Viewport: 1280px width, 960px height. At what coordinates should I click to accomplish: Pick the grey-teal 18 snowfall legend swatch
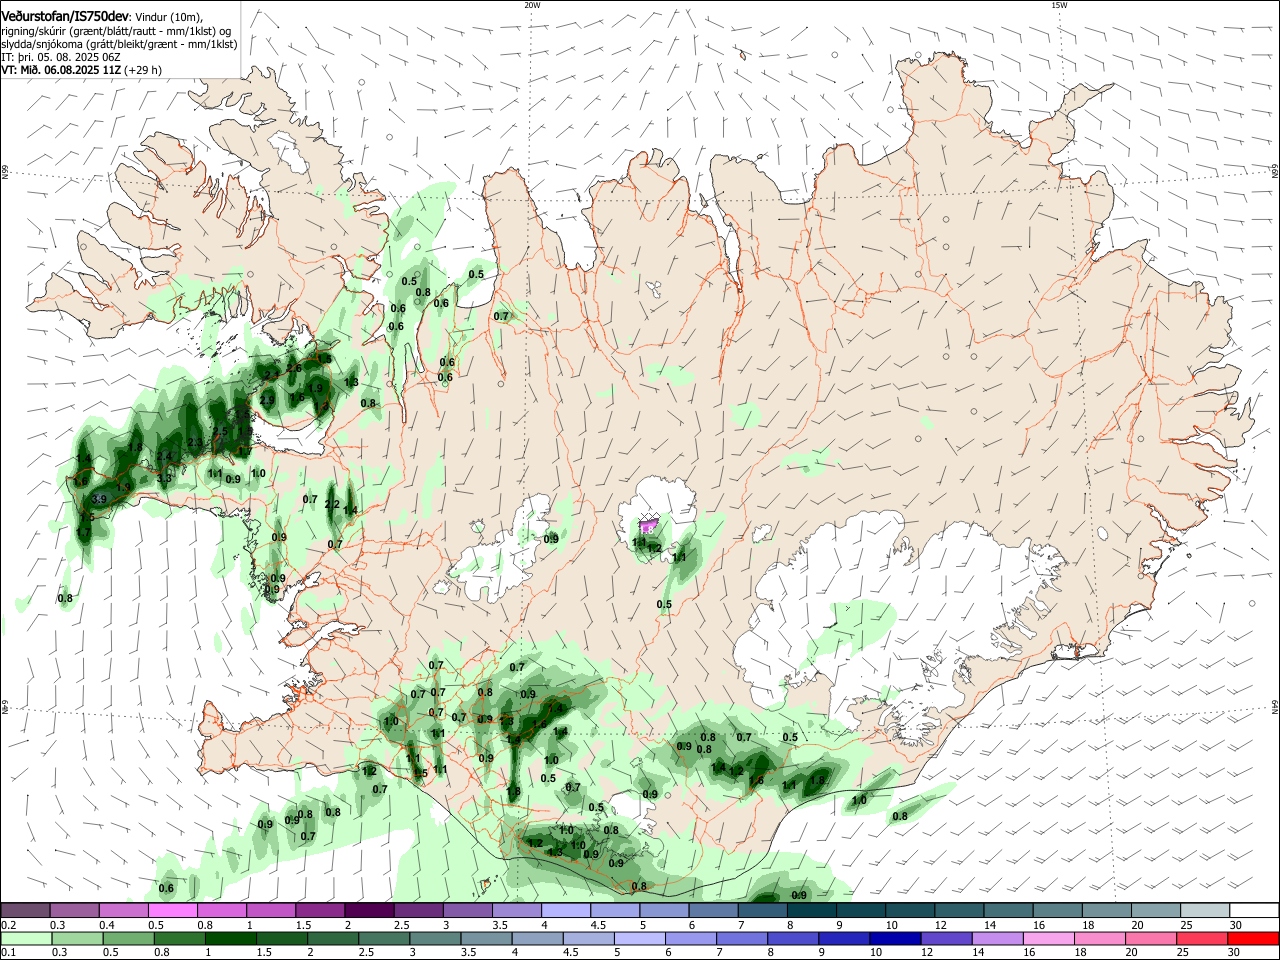pyautogui.click(x=1105, y=910)
